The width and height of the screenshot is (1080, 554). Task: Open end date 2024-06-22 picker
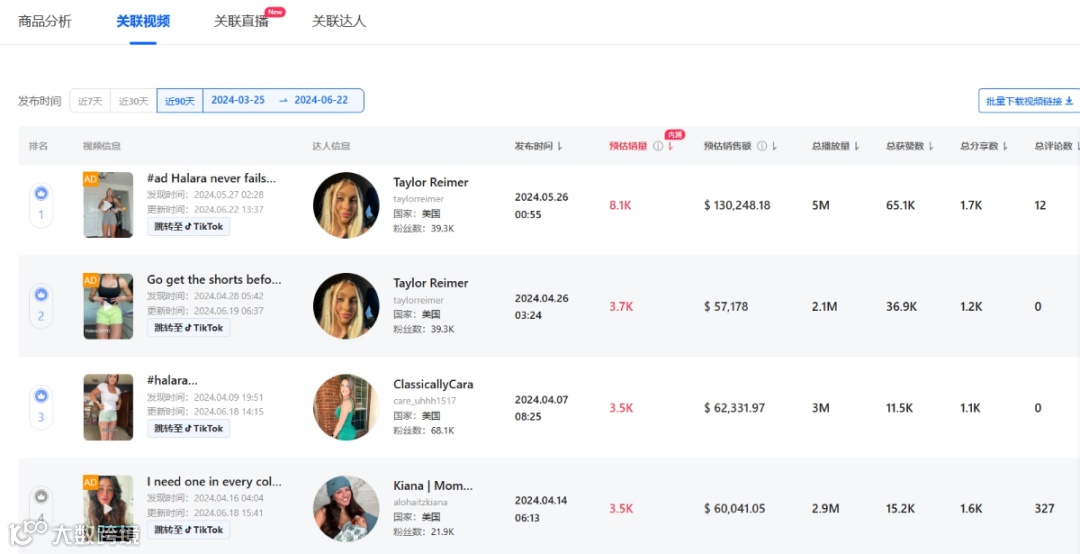coord(321,101)
